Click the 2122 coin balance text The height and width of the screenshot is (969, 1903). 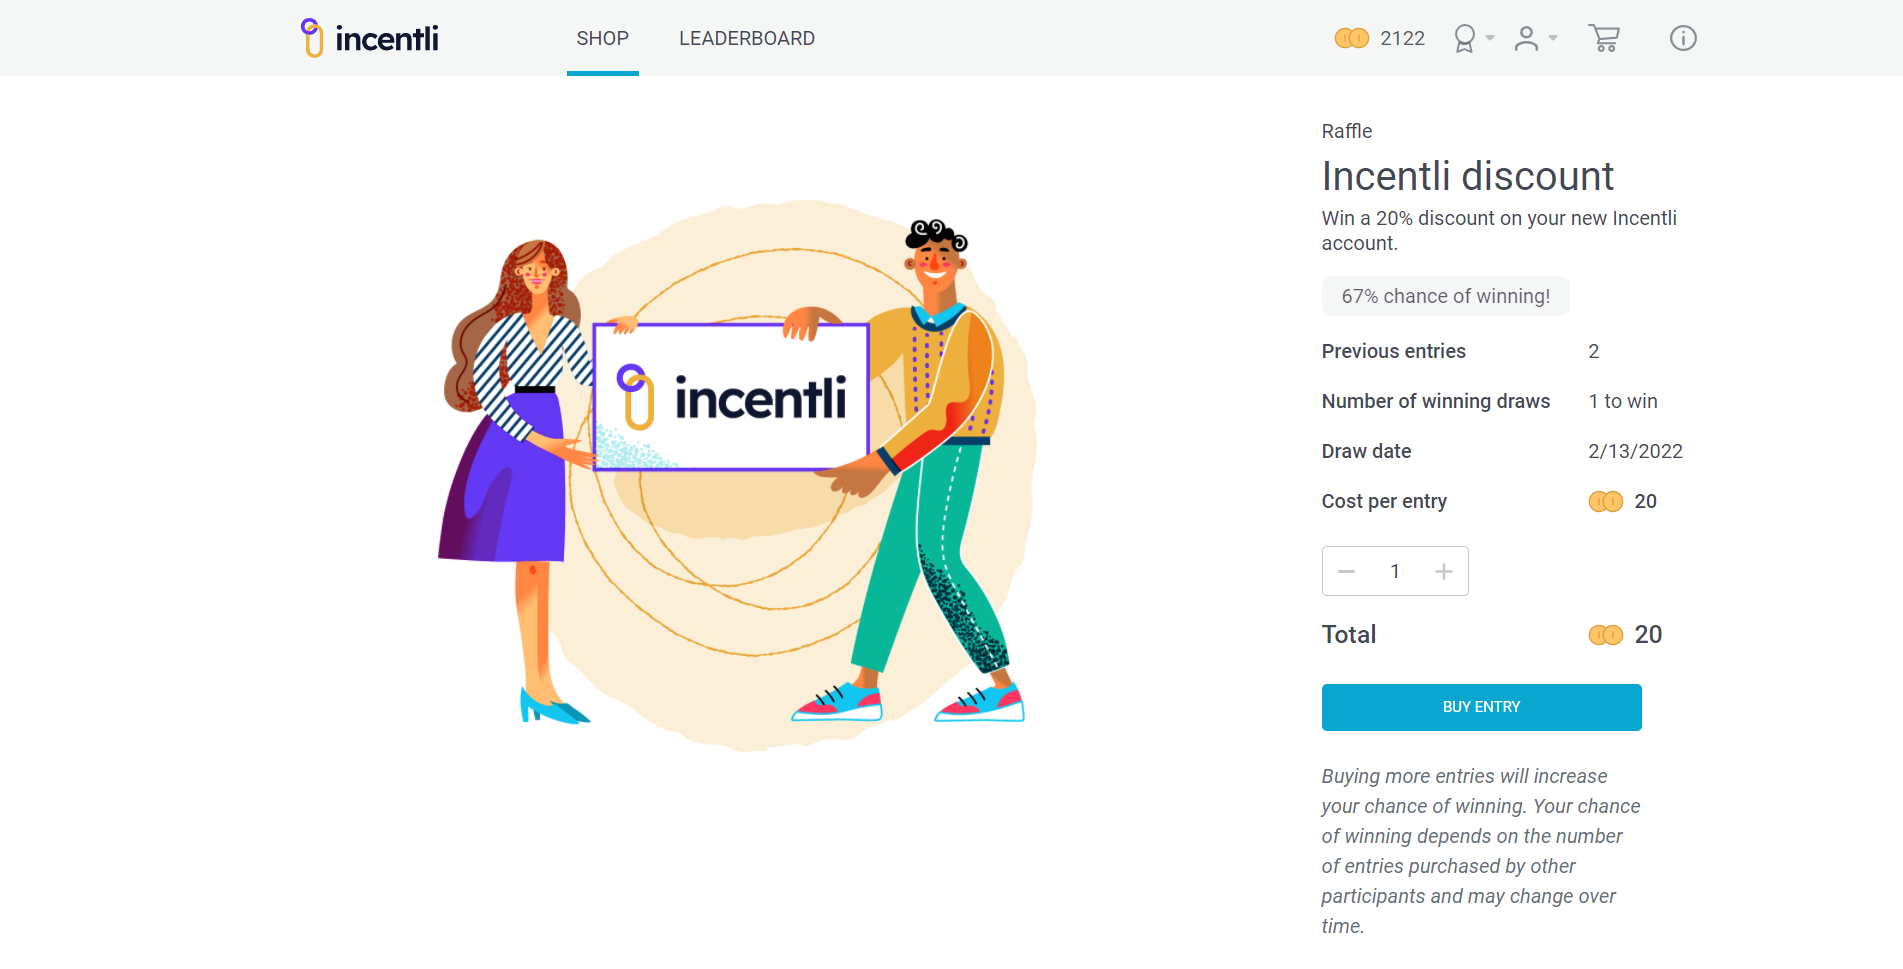(x=1402, y=38)
